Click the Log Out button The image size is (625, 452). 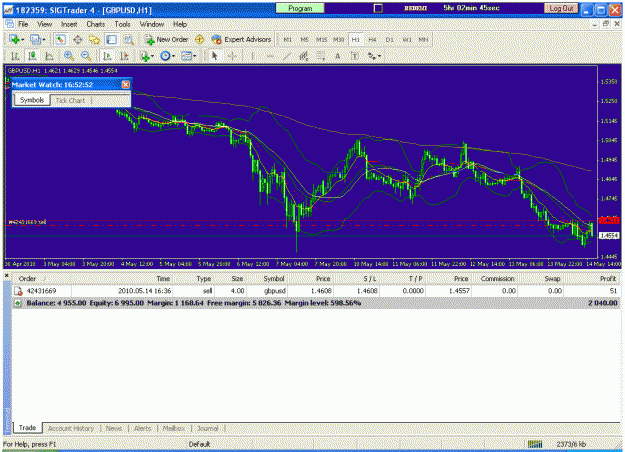coord(561,8)
